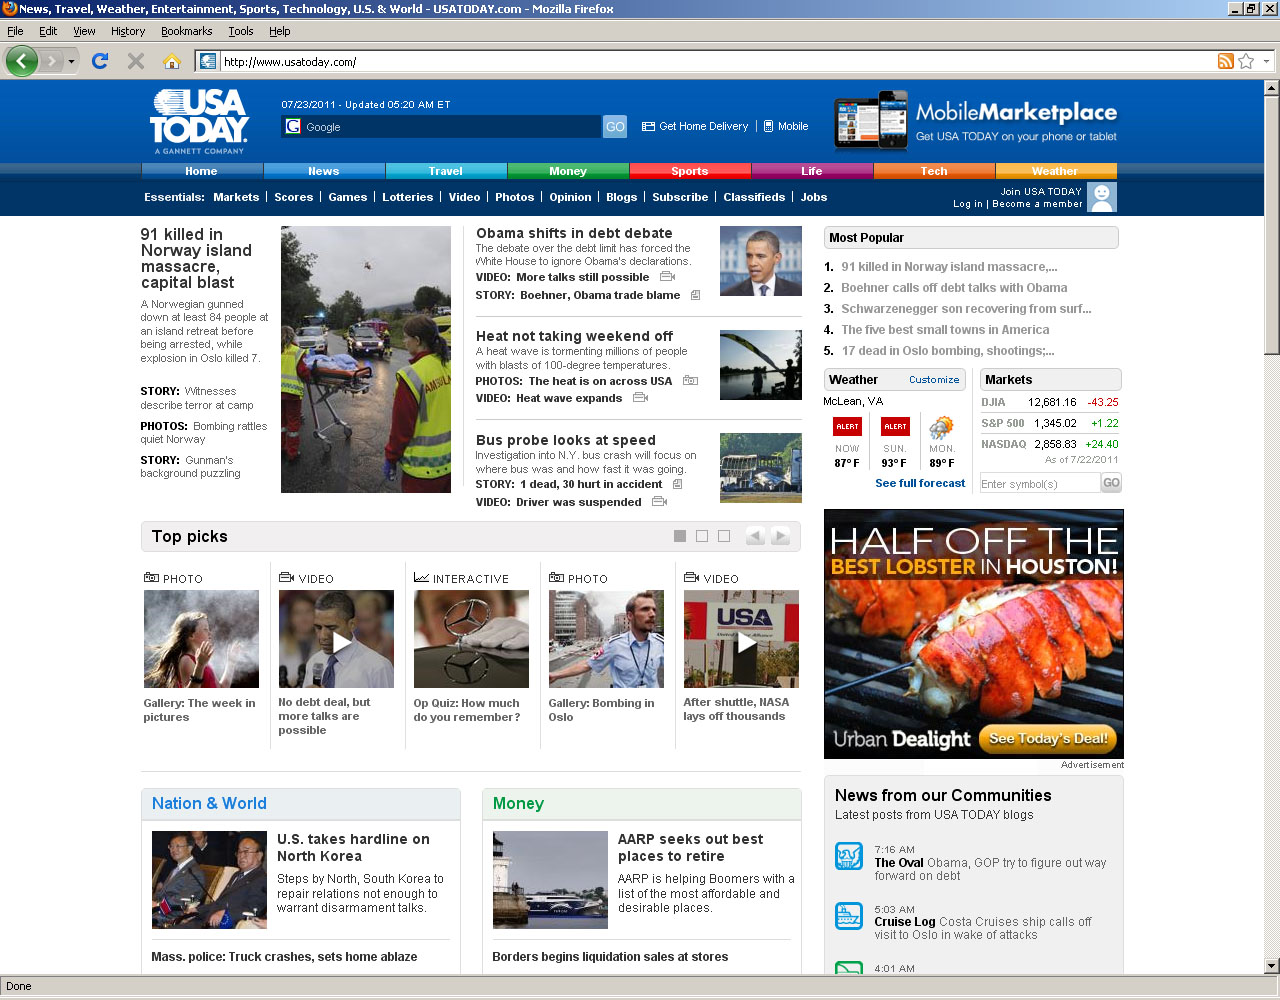The height and width of the screenshot is (1000, 1280).
Task: Click Customize link in Weather box
Action: coord(934,380)
